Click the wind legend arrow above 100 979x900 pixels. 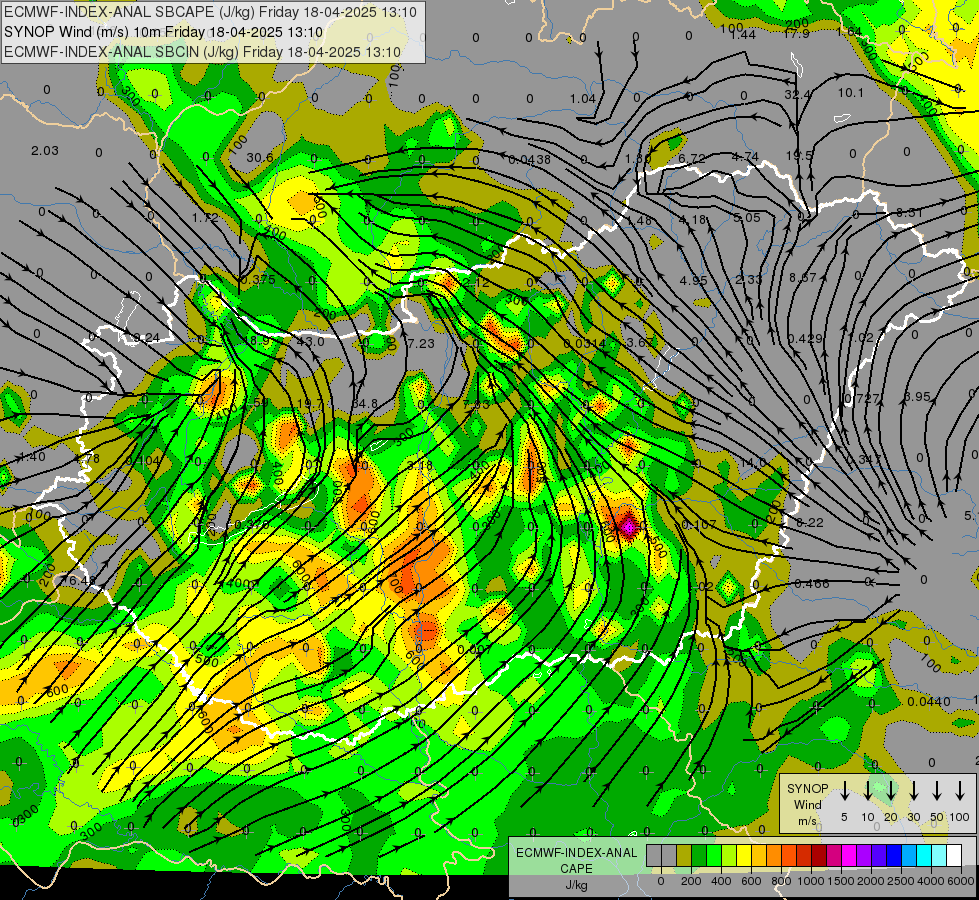pyautogui.click(x=960, y=791)
